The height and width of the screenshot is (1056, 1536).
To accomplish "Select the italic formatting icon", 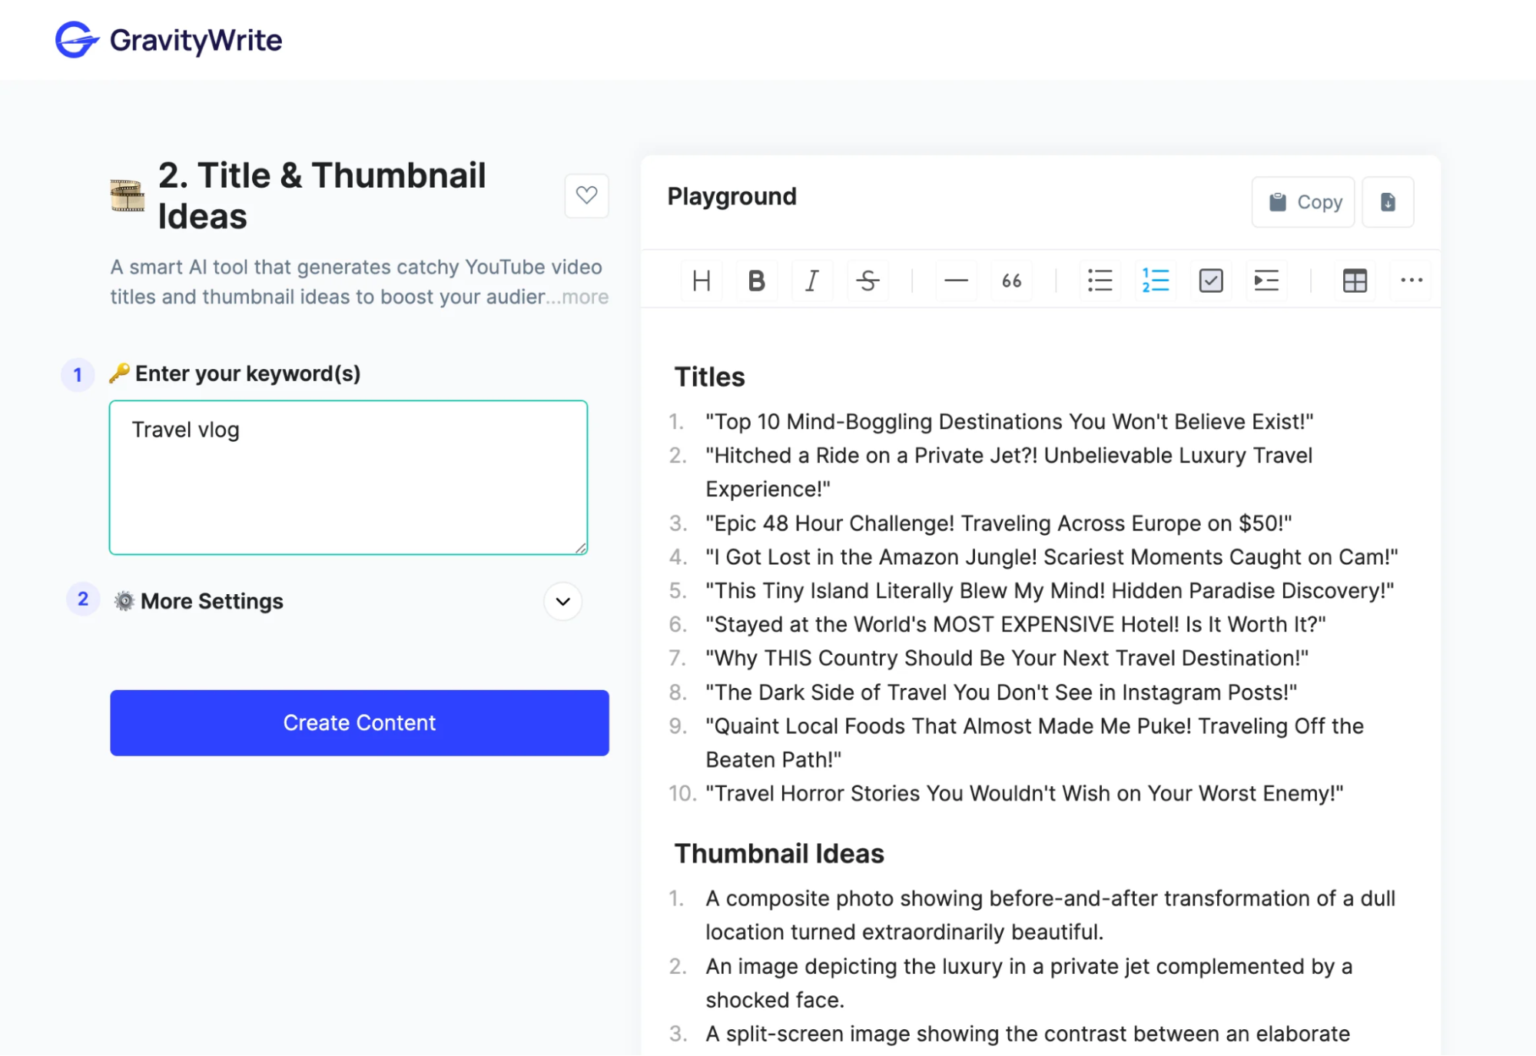I will pyautogui.click(x=812, y=280).
